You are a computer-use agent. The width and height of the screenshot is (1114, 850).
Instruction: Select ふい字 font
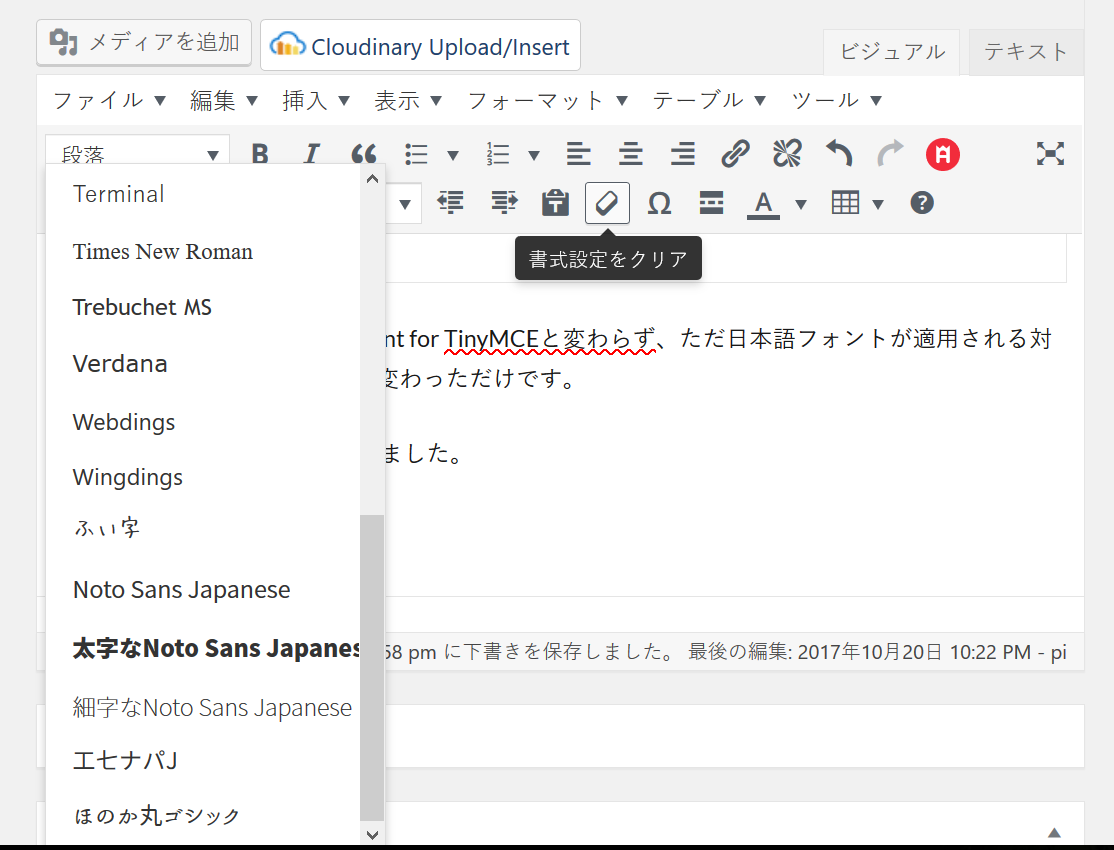(x=203, y=528)
